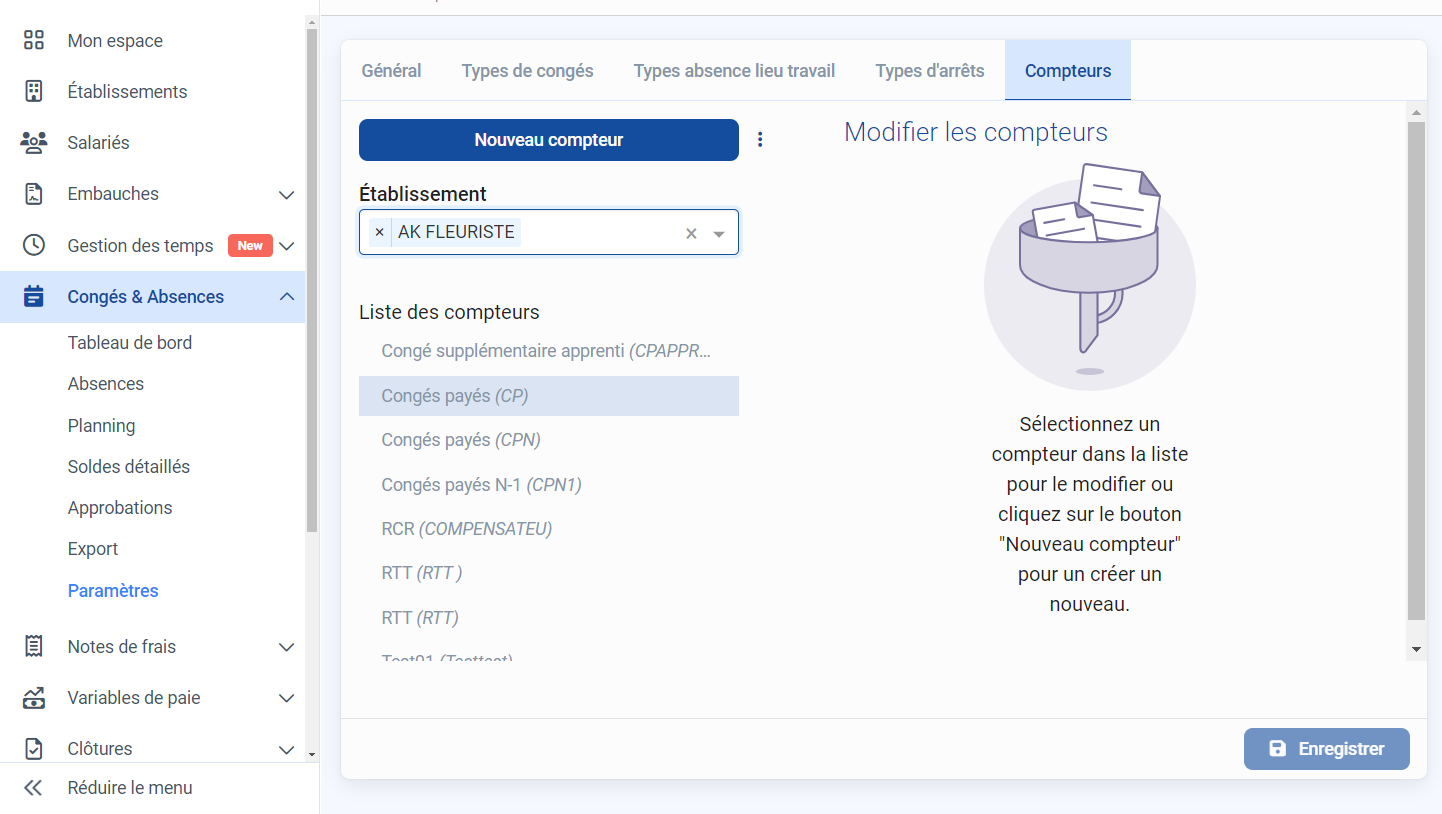Go to the Absences submenu item

pos(106,384)
